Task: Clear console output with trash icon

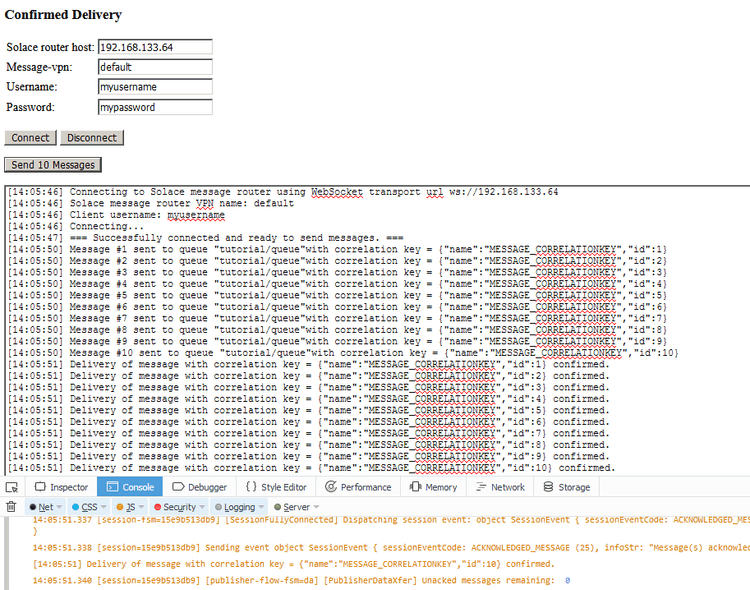Action: [x=11, y=507]
